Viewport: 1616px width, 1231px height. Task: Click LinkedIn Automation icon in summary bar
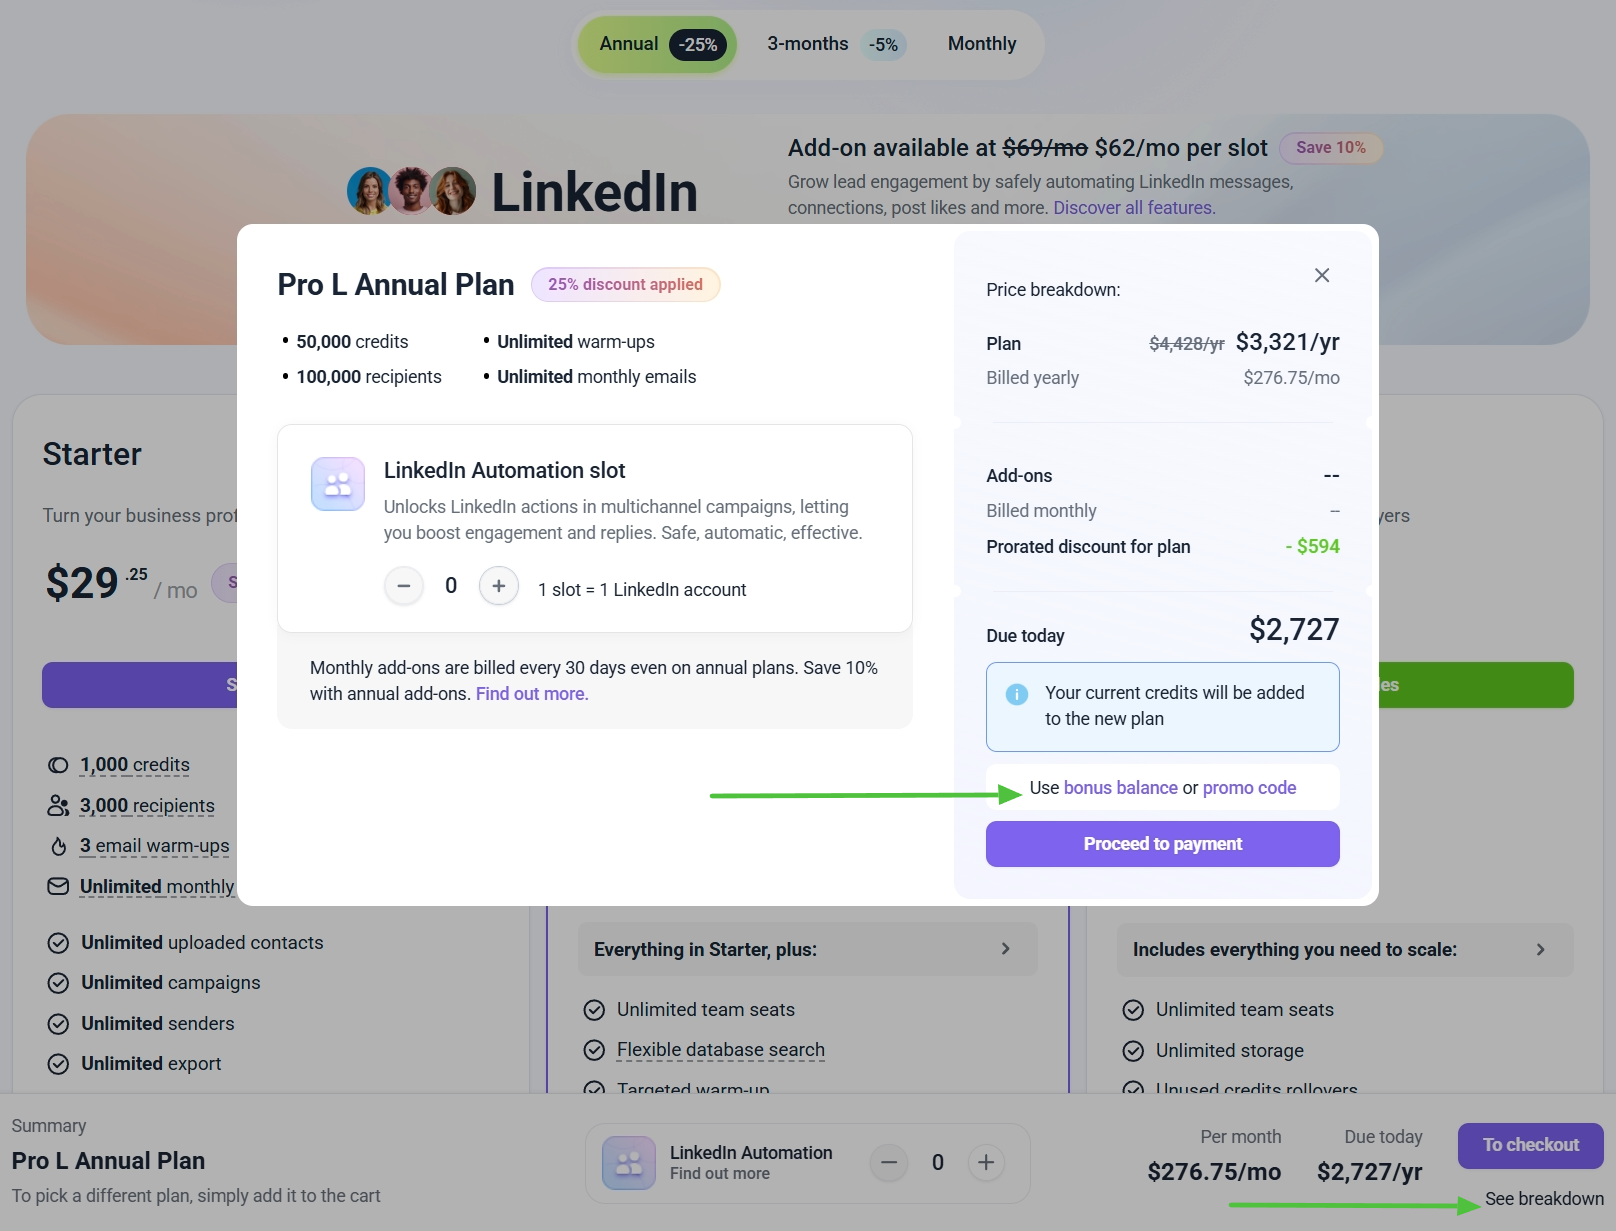coord(629,1163)
